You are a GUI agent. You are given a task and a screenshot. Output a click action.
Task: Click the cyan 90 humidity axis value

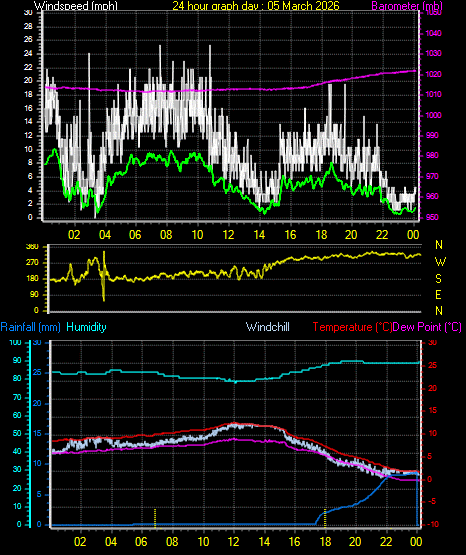click(17, 360)
